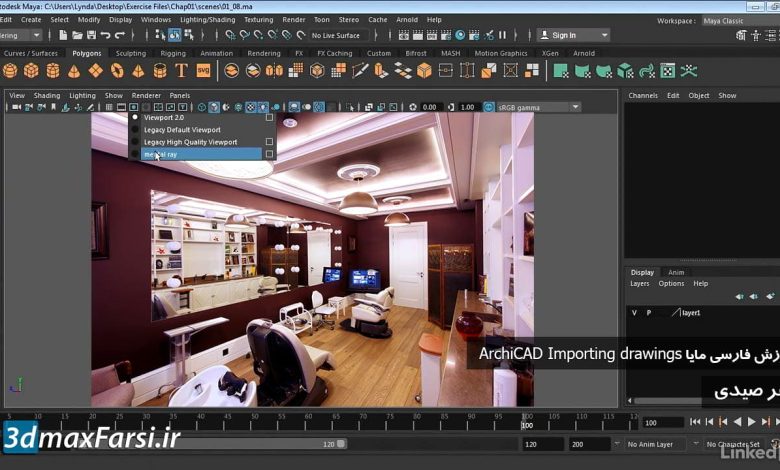Click the bookmarks icon in panel toolbar

53,107
